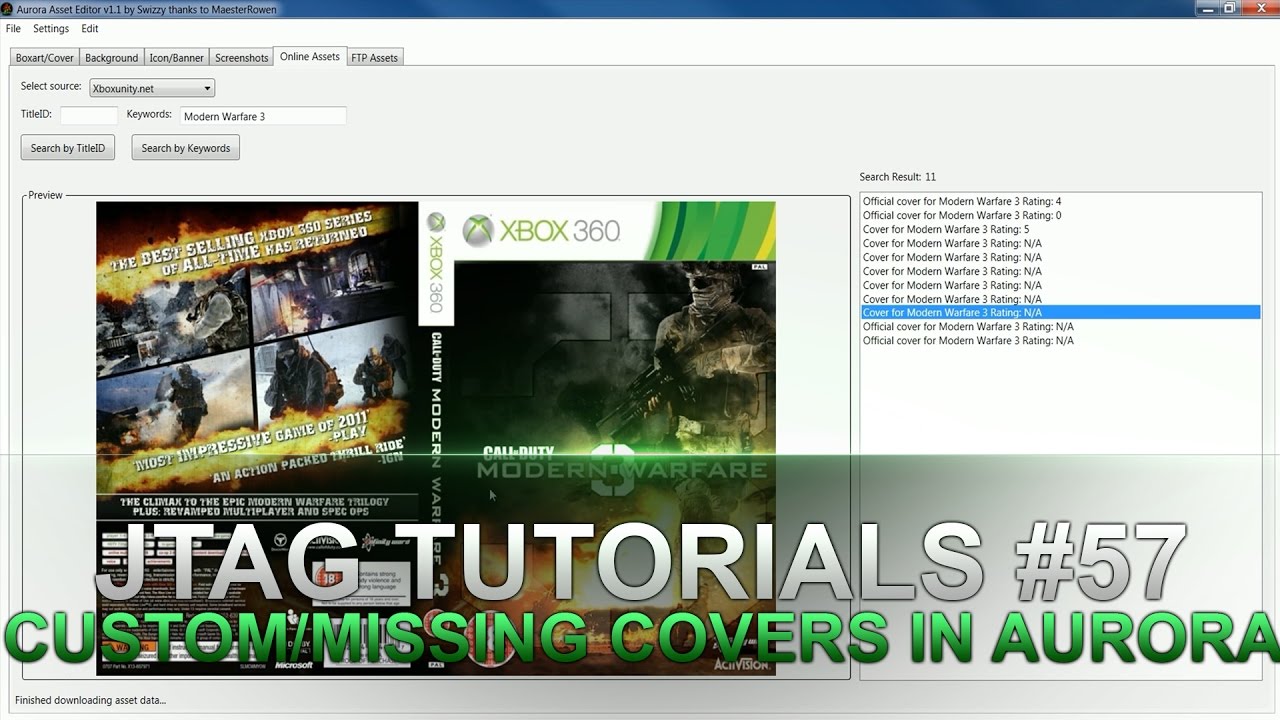This screenshot has width=1280, height=720.
Task: Click the Search by Keywords button
Action: [186, 148]
